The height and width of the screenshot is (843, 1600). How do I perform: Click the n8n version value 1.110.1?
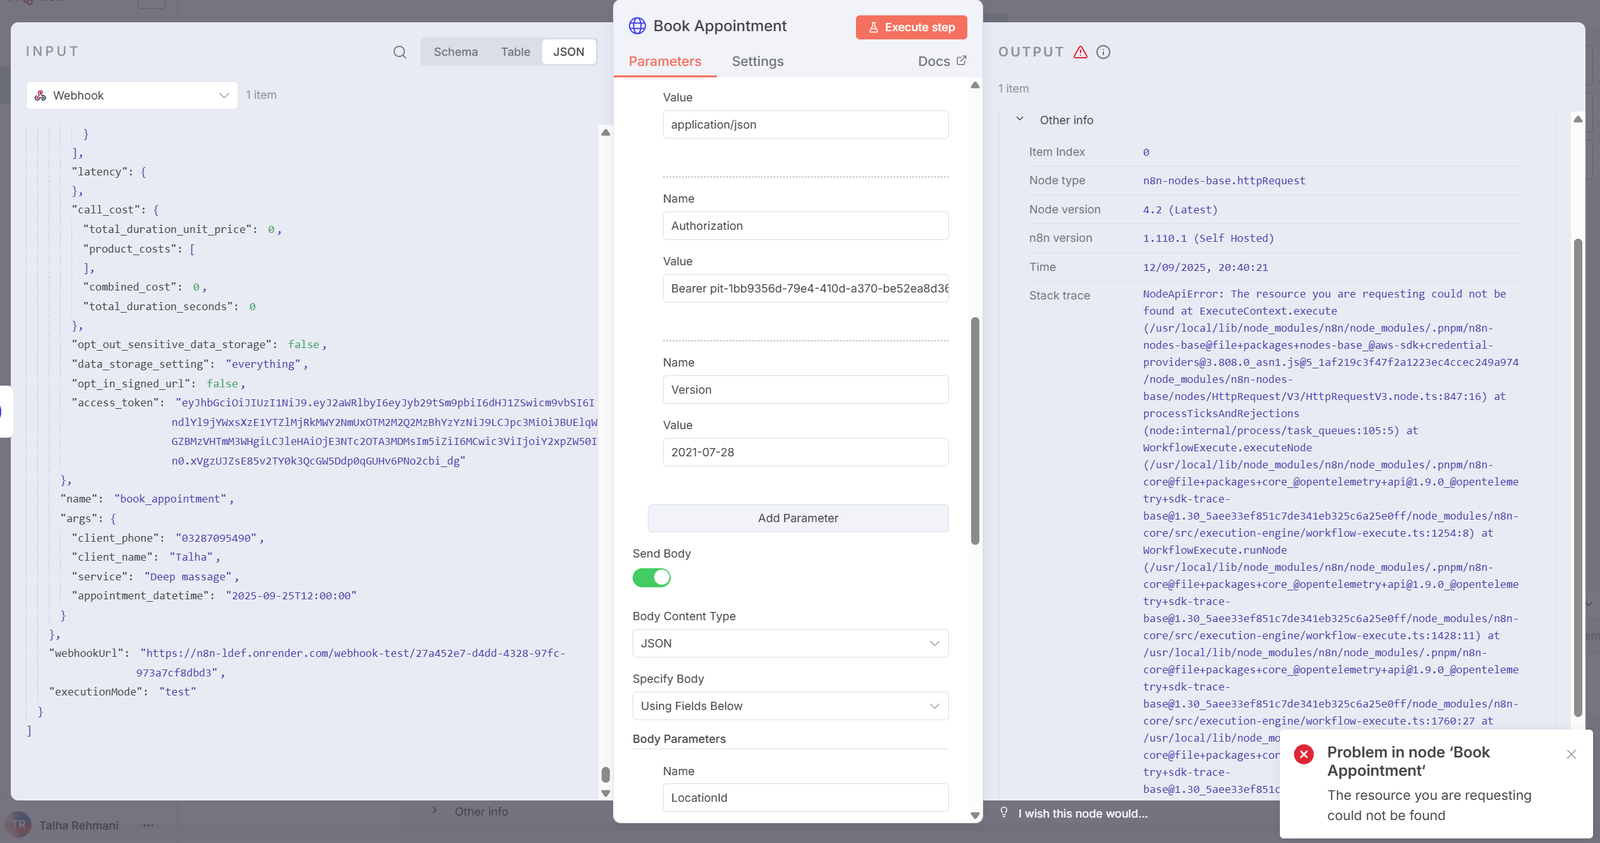coord(1208,238)
